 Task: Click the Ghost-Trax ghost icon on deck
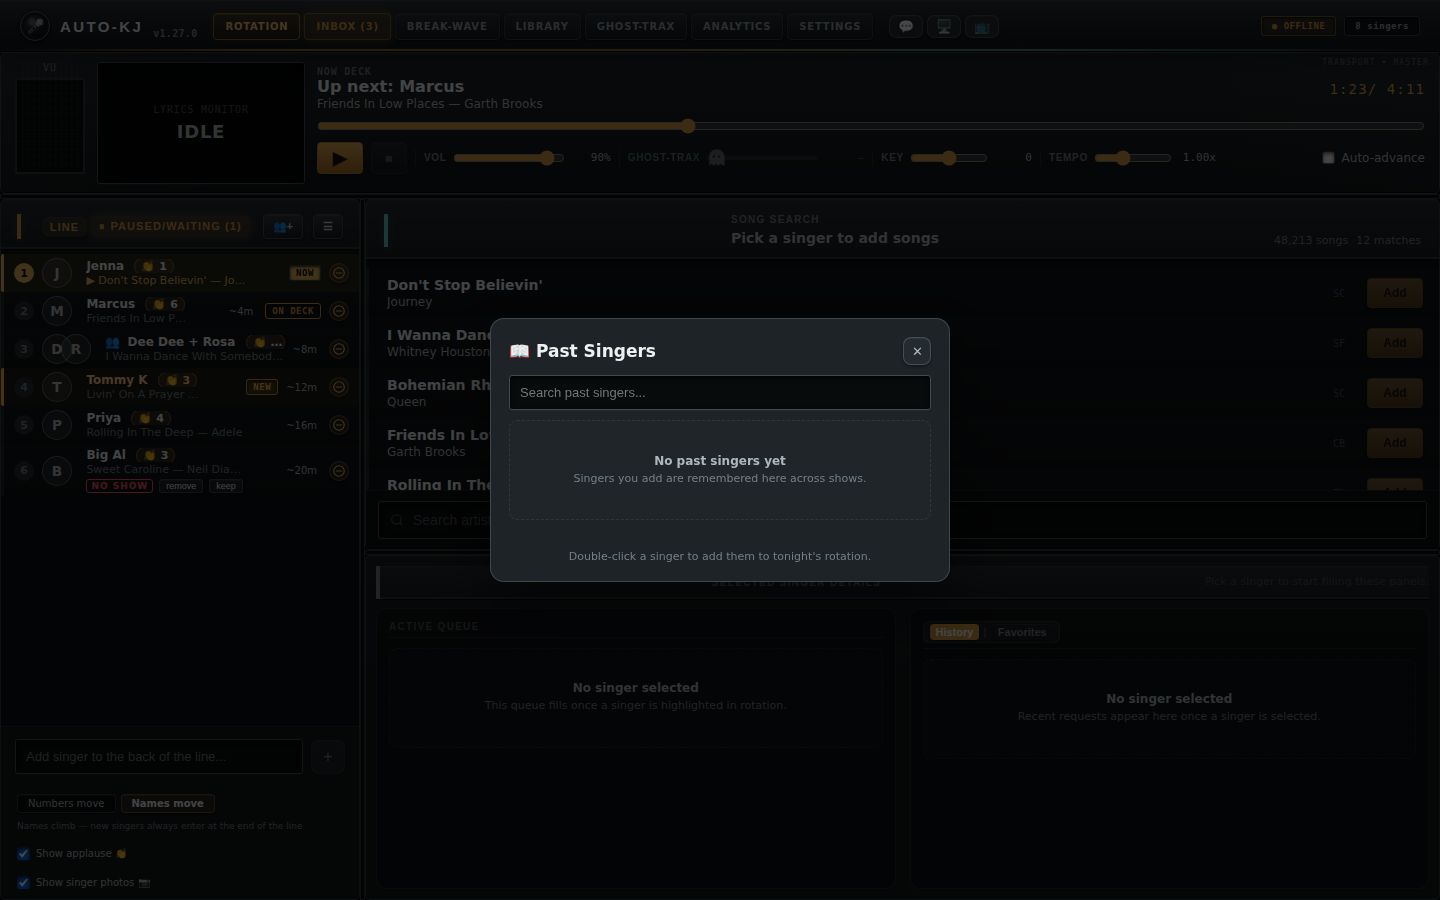coord(716,157)
